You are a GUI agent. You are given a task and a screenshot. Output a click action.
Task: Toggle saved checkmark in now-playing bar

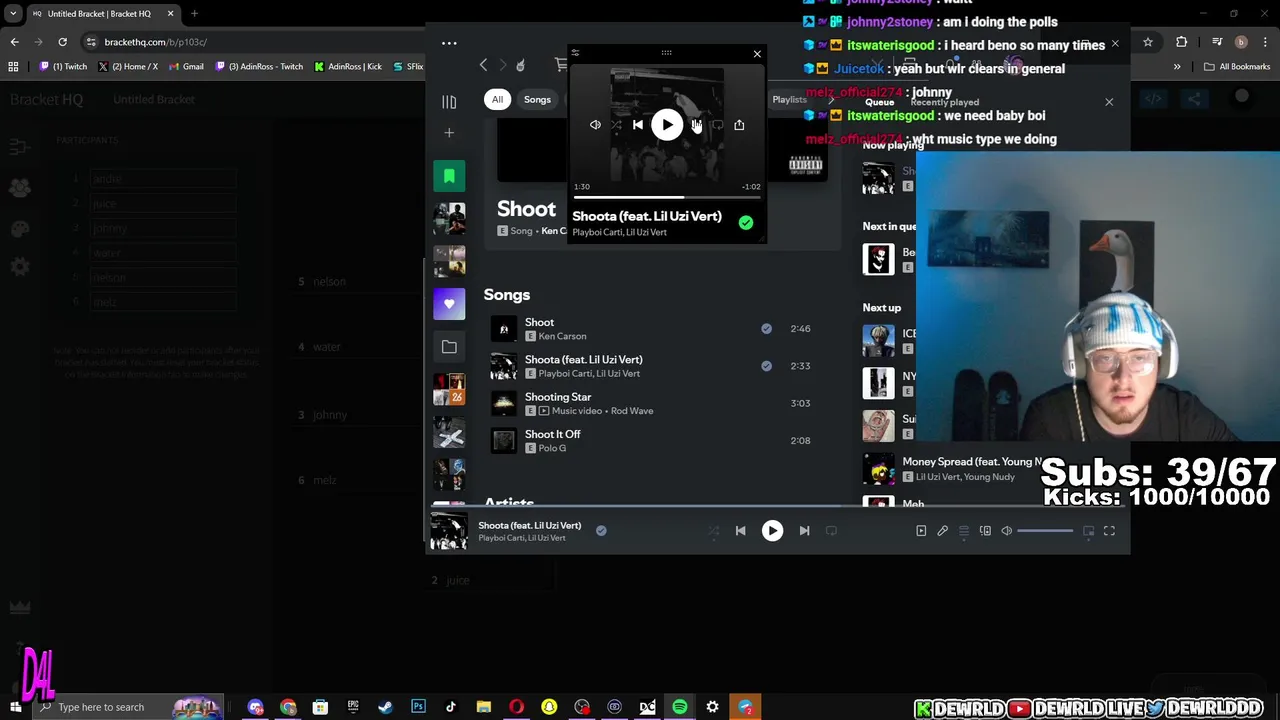pos(601,531)
